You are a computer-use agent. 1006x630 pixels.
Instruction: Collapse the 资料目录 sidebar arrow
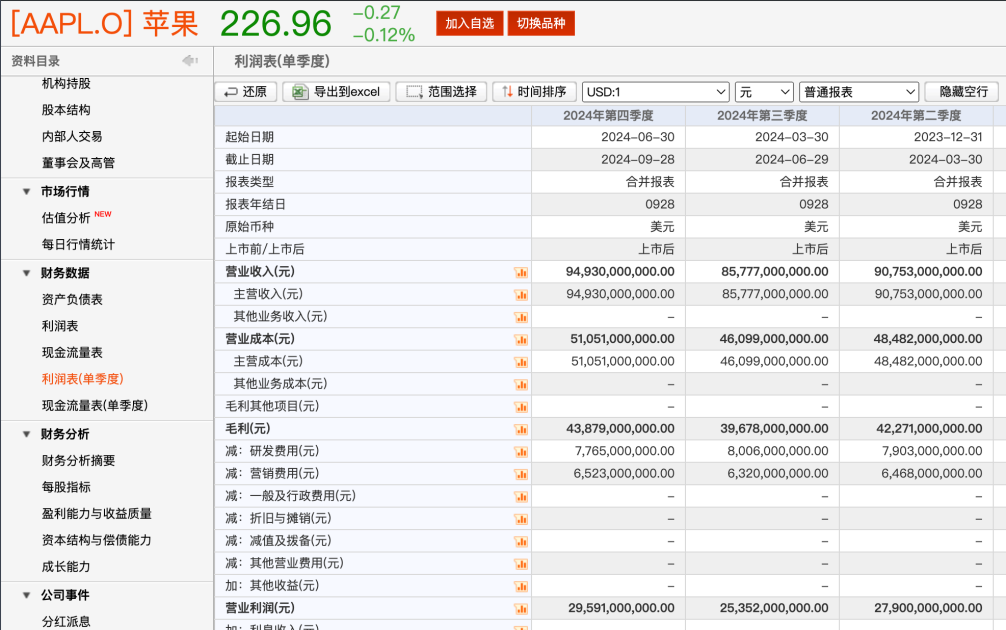[190, 61]
